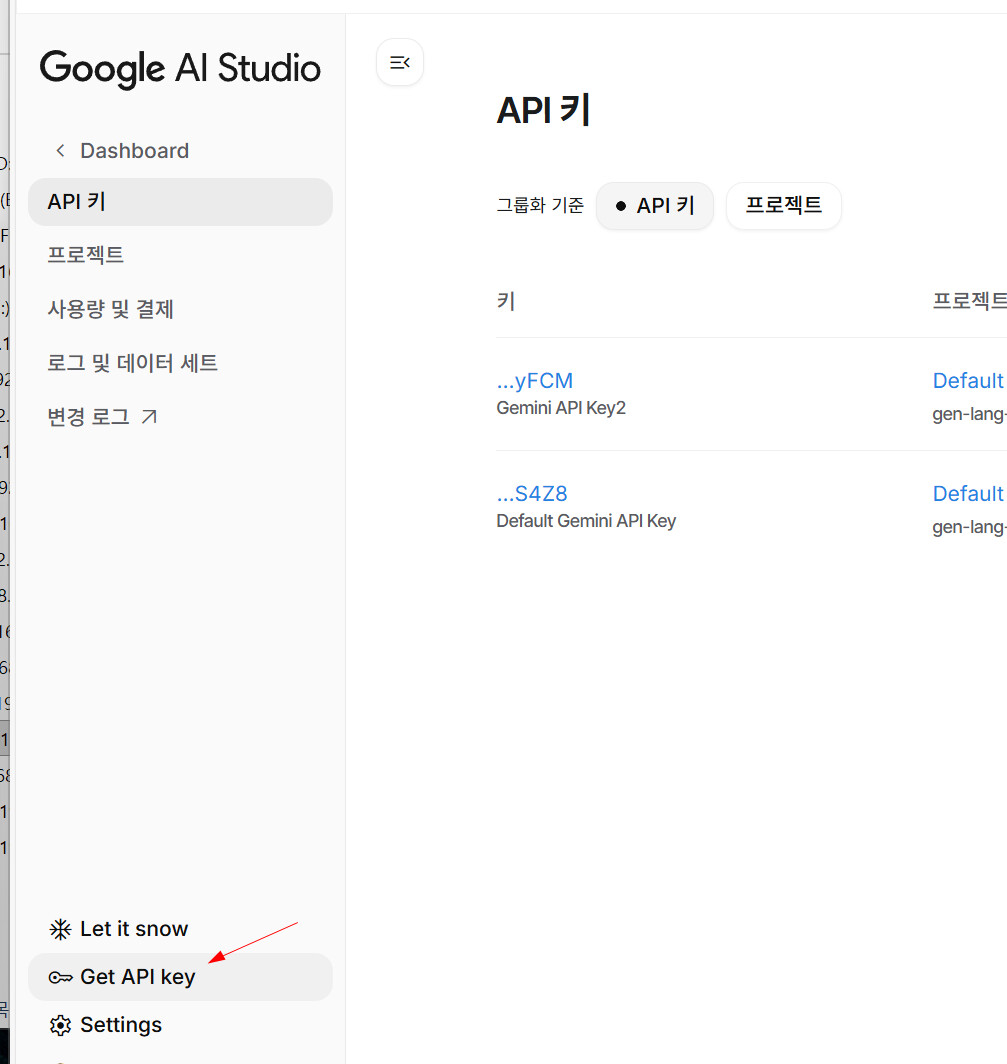Click the 키 column header
Image resolution: width=1007 pixels, height=1064 pixels.
tap(506, 301)
